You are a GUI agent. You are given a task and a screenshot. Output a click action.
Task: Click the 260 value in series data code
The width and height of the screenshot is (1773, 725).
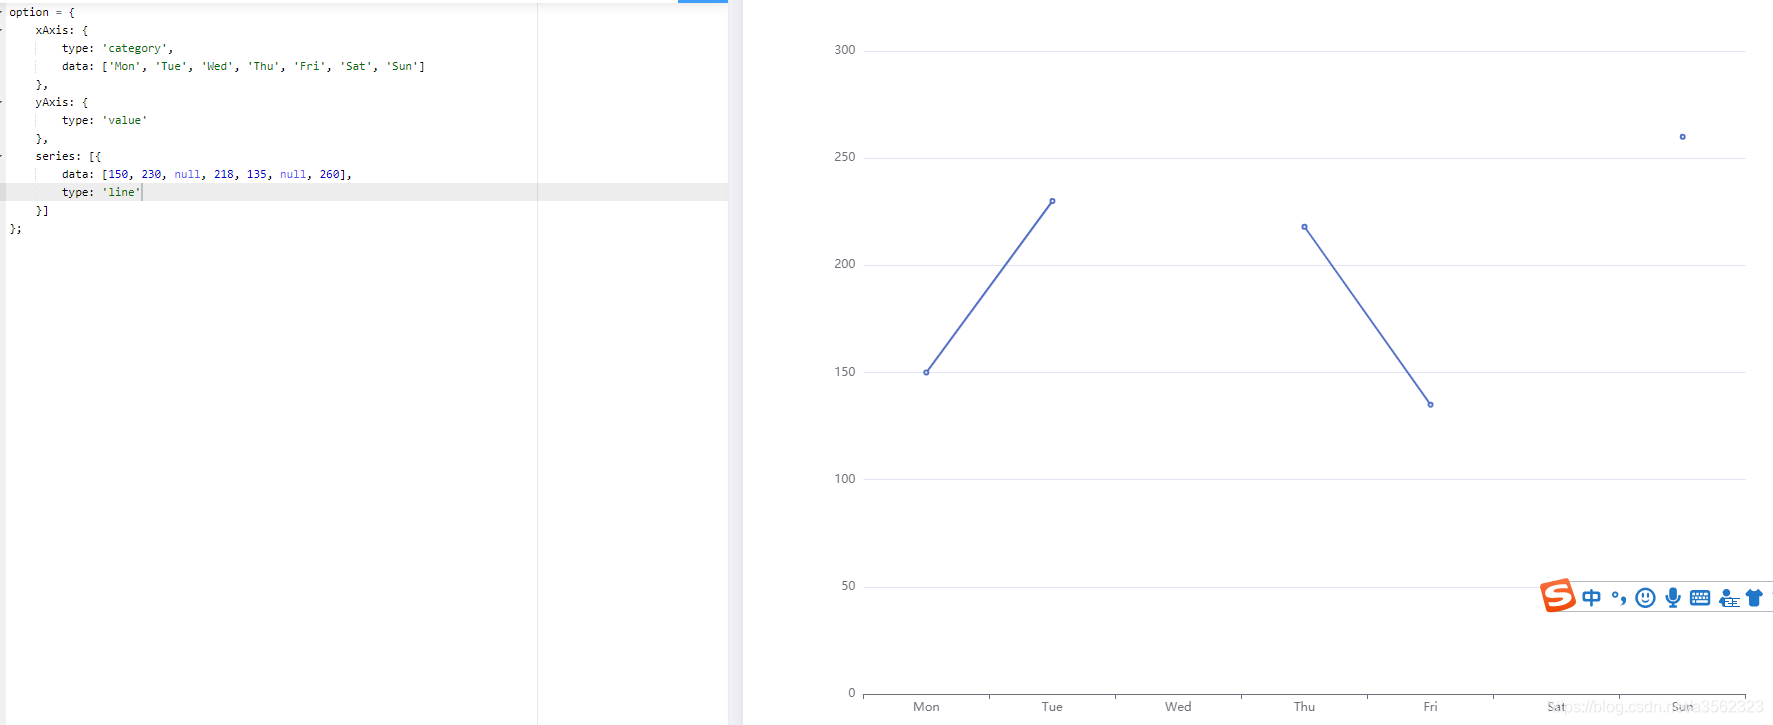tap(330, 174)
